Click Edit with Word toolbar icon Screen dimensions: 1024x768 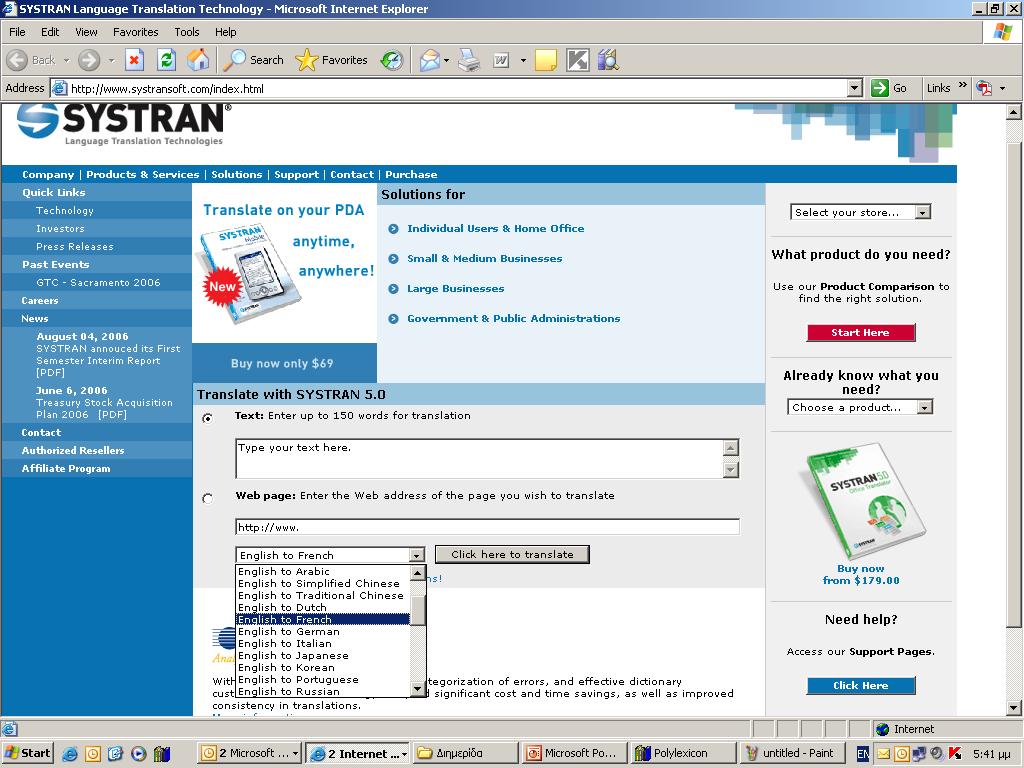(501, 60)
